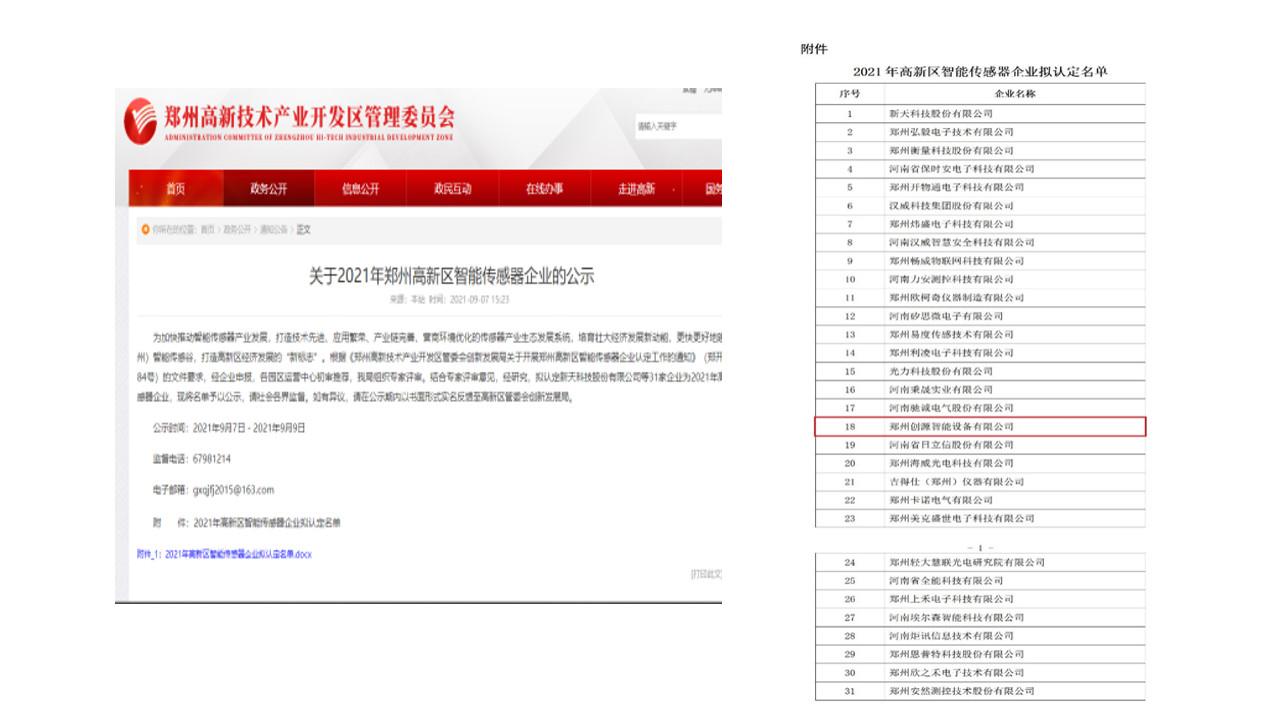The width and height of the screenshot is (1273, 716).
Task: Click row 河南汉威智慧安全科技有限公司
Action: point(980,242)
